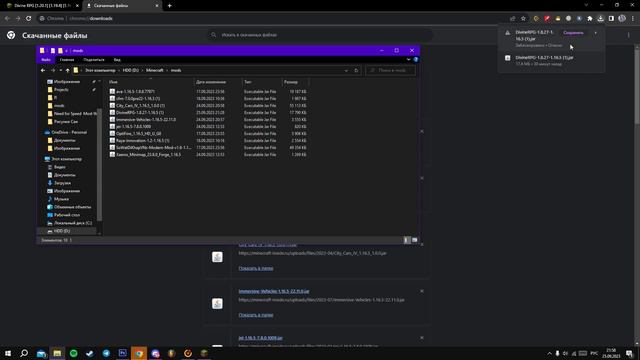Image resolution: width=640 pixels, height=360 pixels.
Task: Click the Explorer search in mods field
Action: click(x=390, y=70)
